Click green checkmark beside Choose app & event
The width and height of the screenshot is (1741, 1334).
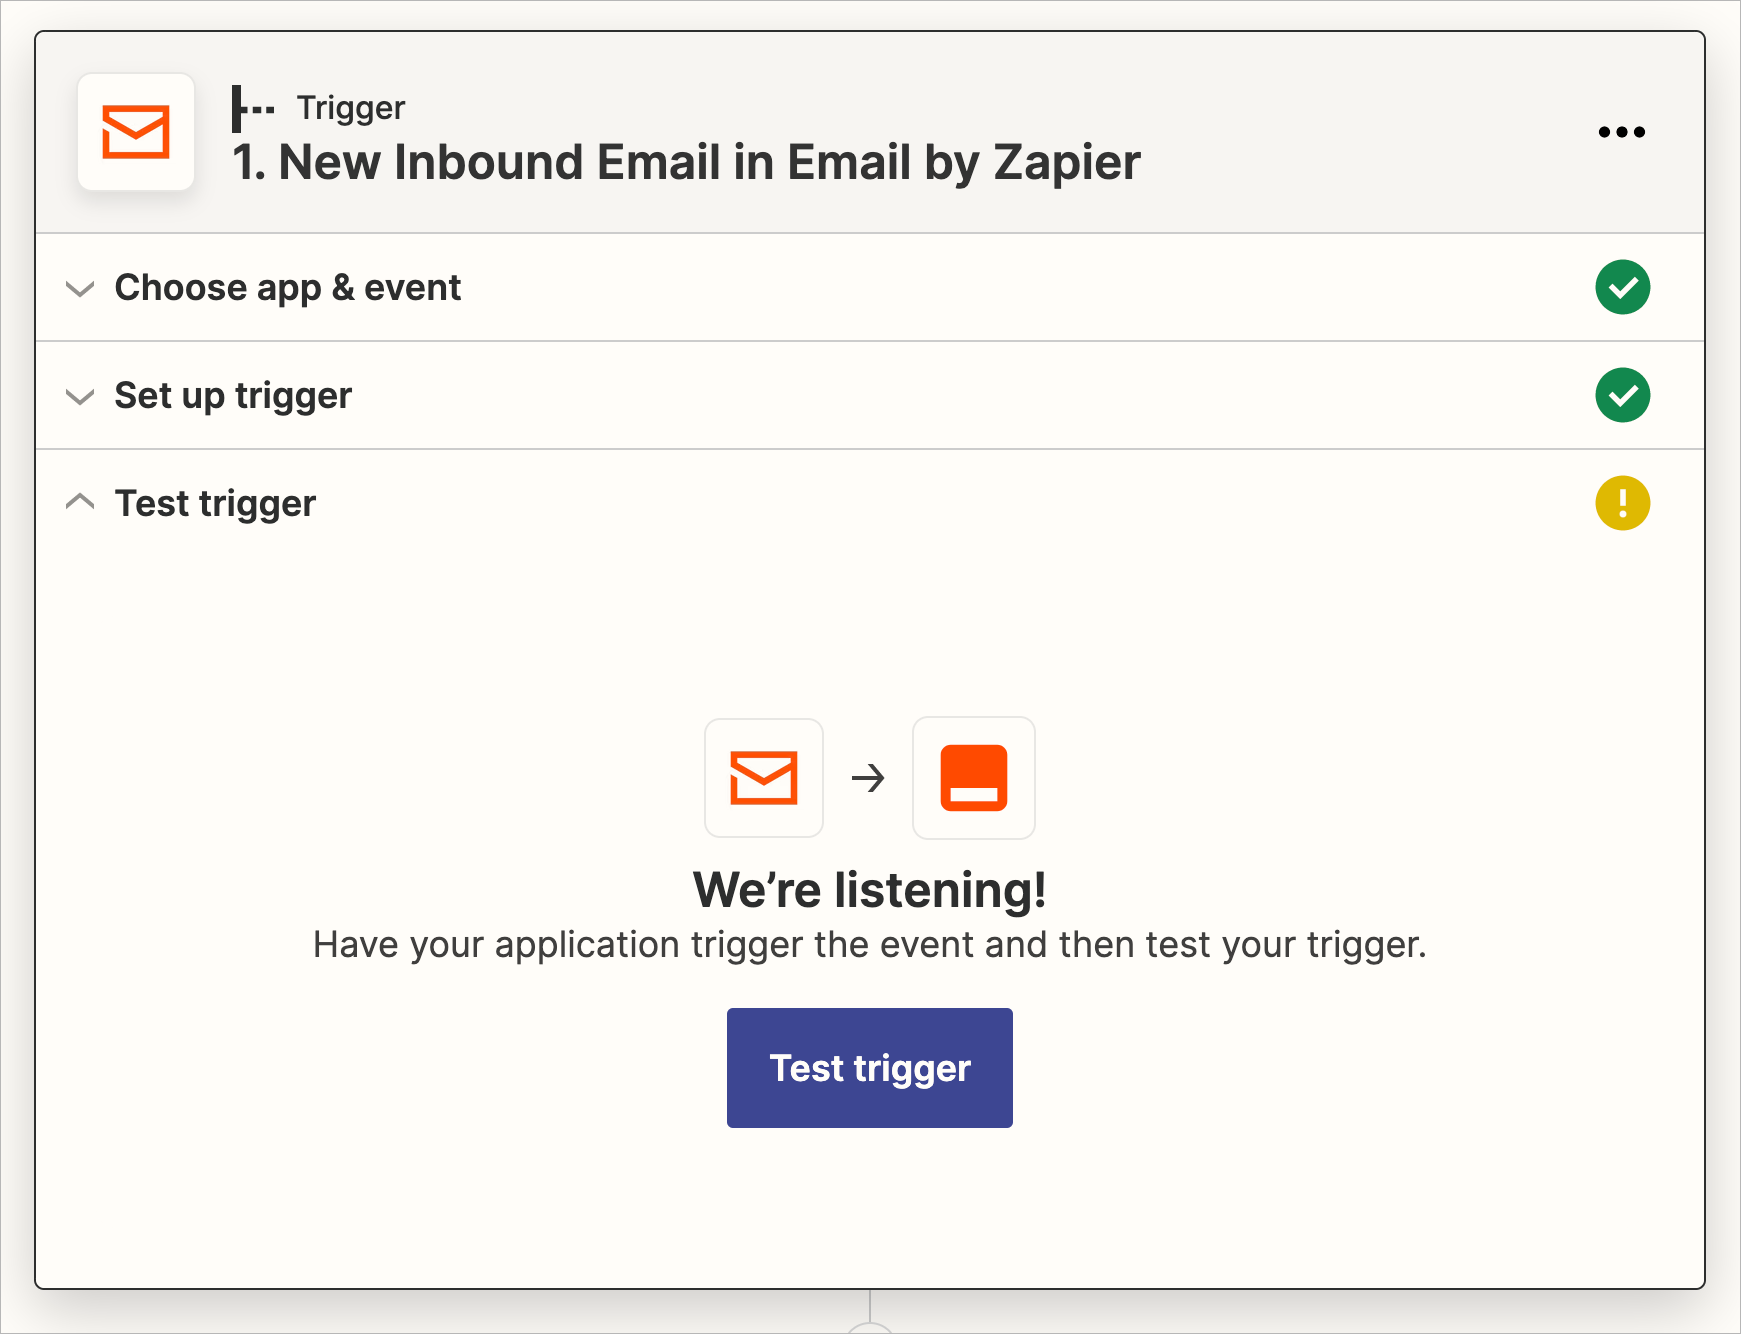(x=1622, y=288)
